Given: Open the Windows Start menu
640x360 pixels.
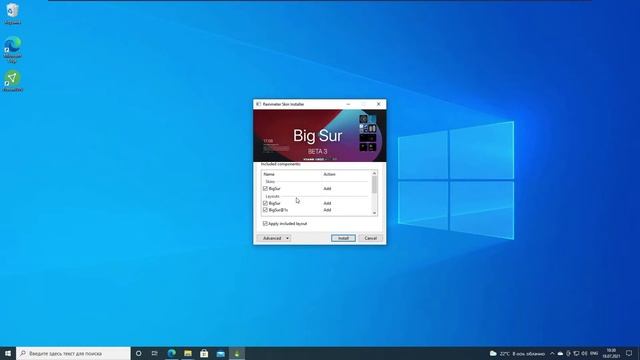Looking at the screenshot, I should click(8, 353).
